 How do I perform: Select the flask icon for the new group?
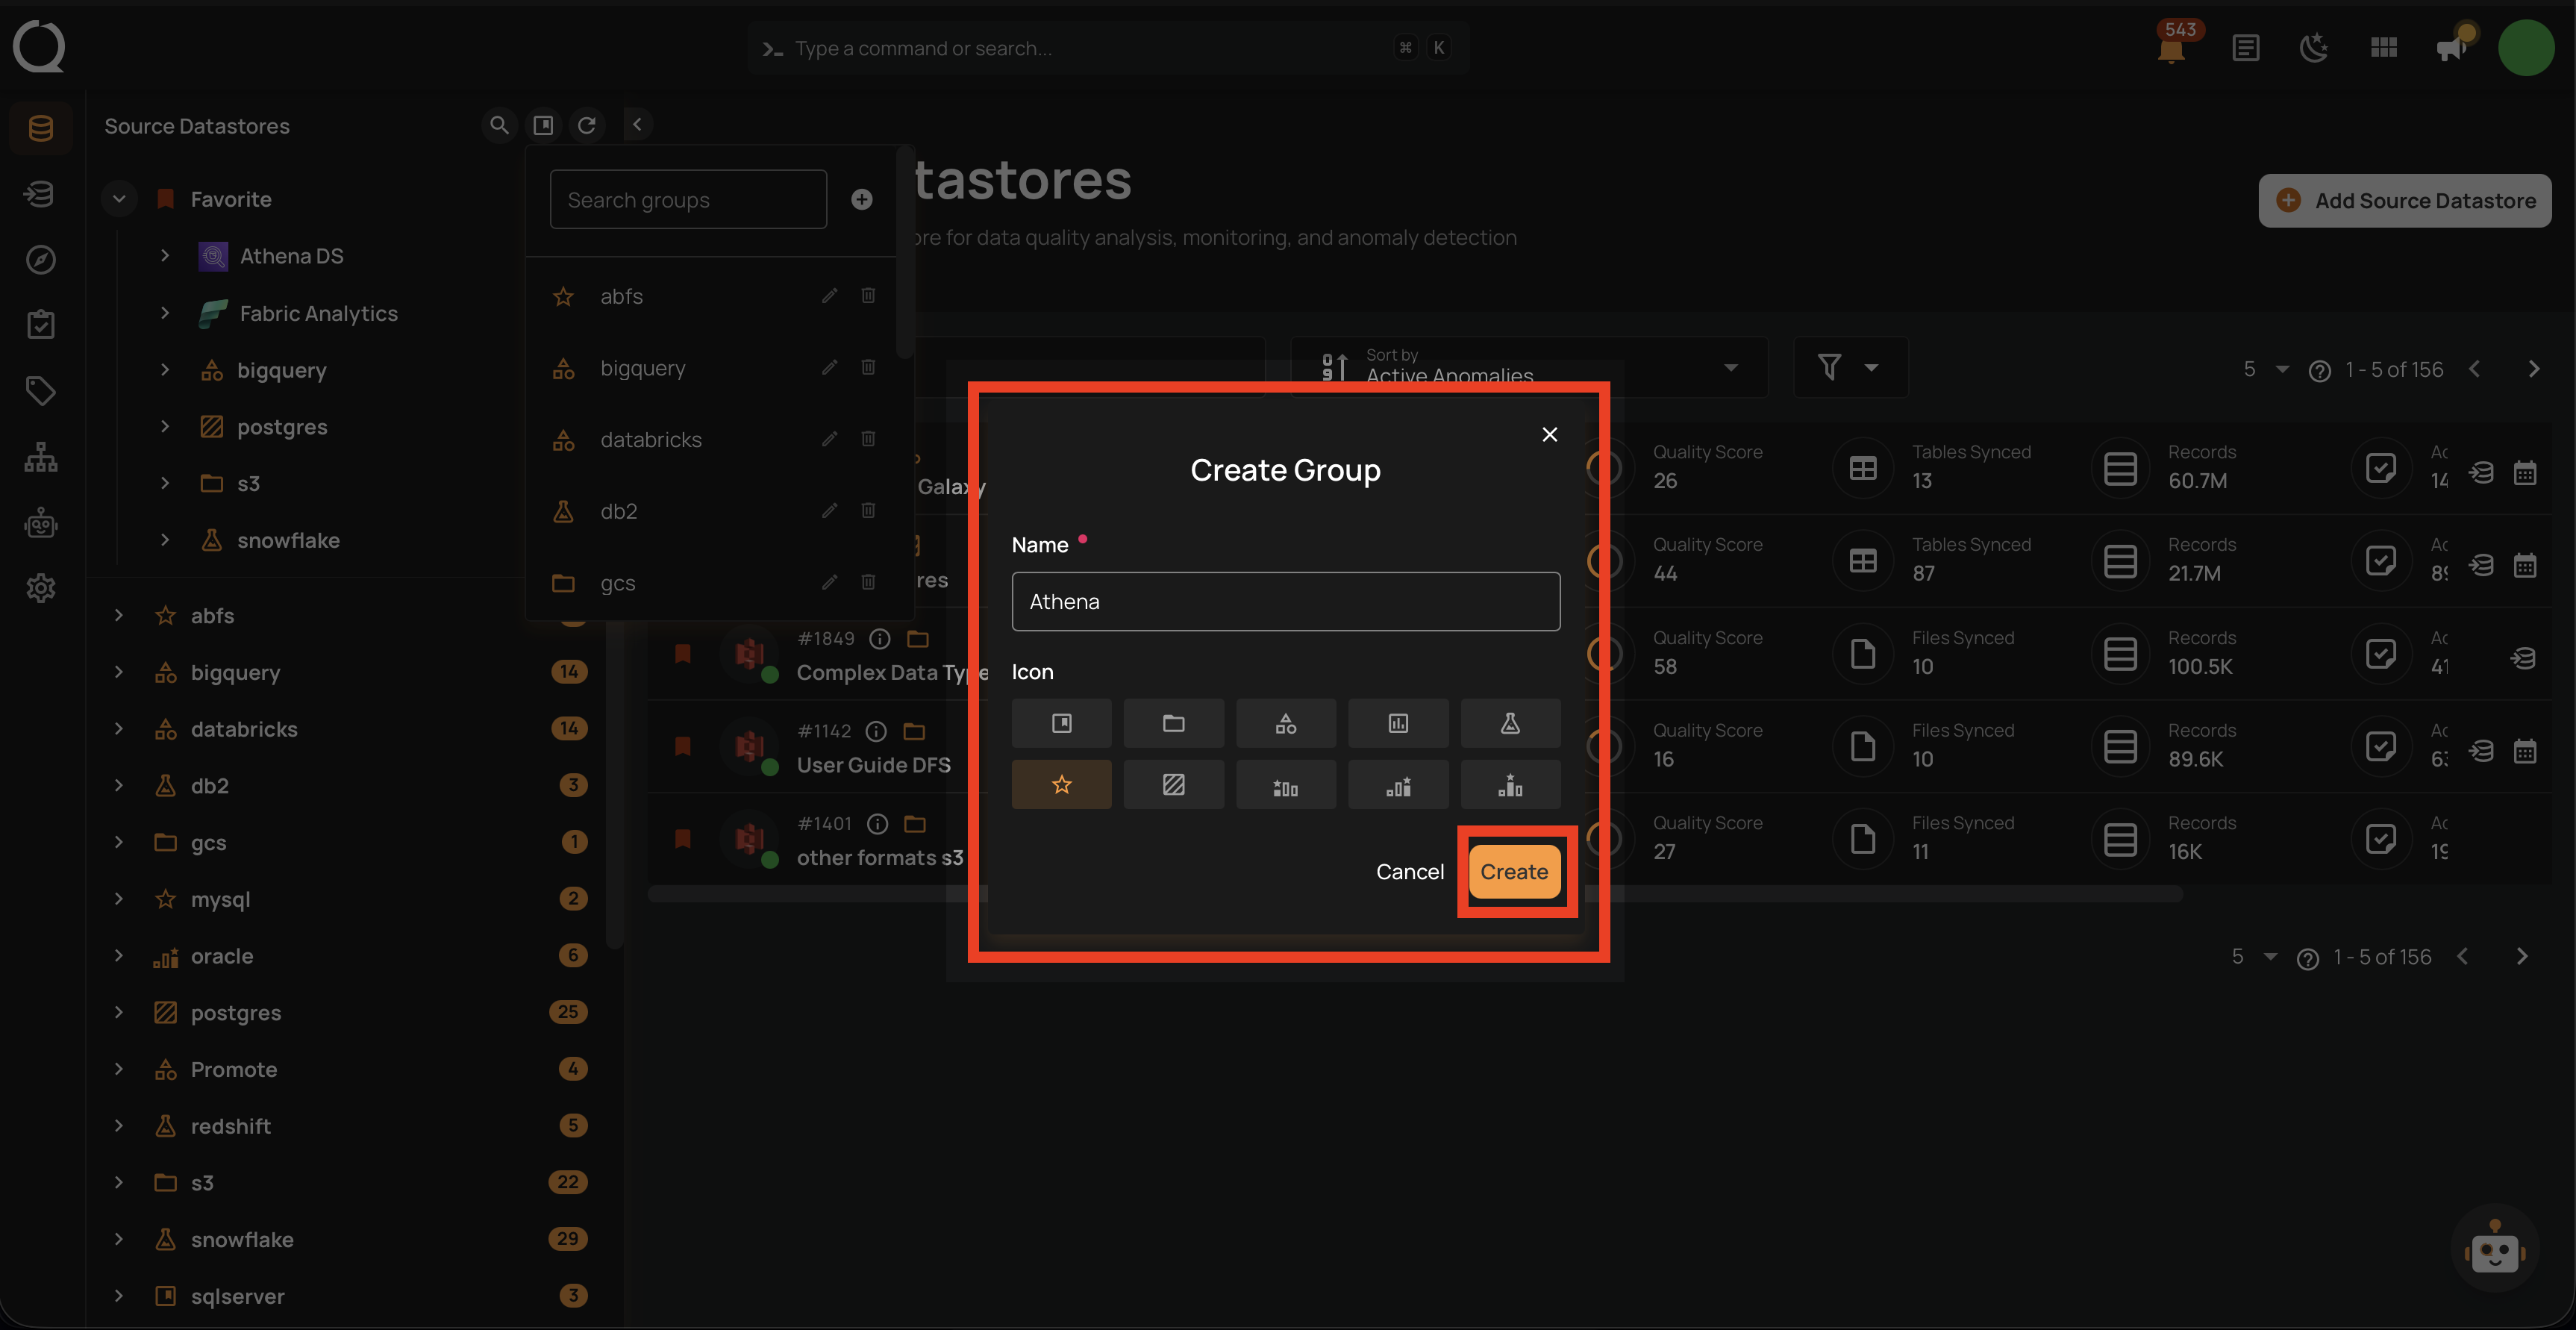coord(1510,722)
